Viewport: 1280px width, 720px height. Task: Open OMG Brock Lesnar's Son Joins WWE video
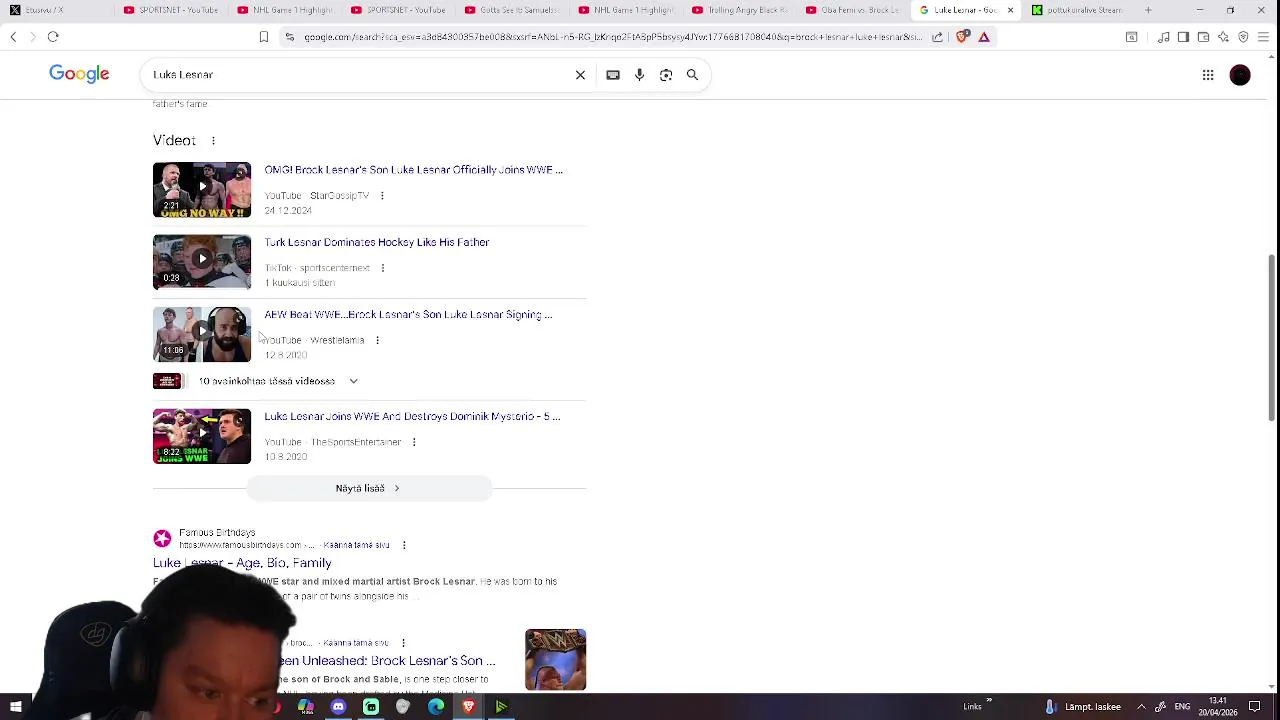tap(413, 170)
